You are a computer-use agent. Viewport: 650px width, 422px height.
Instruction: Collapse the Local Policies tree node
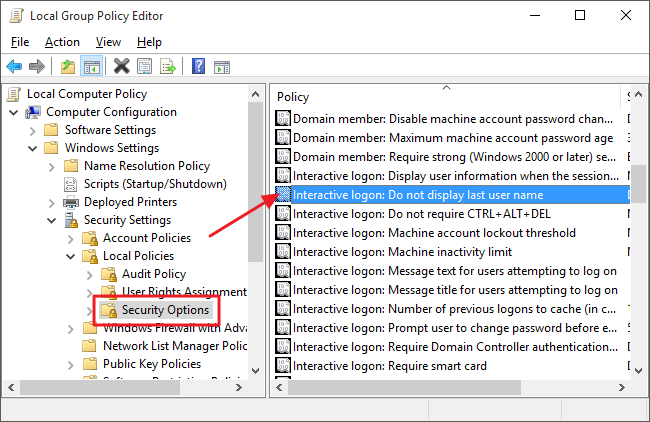pyautogui.click(x=71, y=256)
